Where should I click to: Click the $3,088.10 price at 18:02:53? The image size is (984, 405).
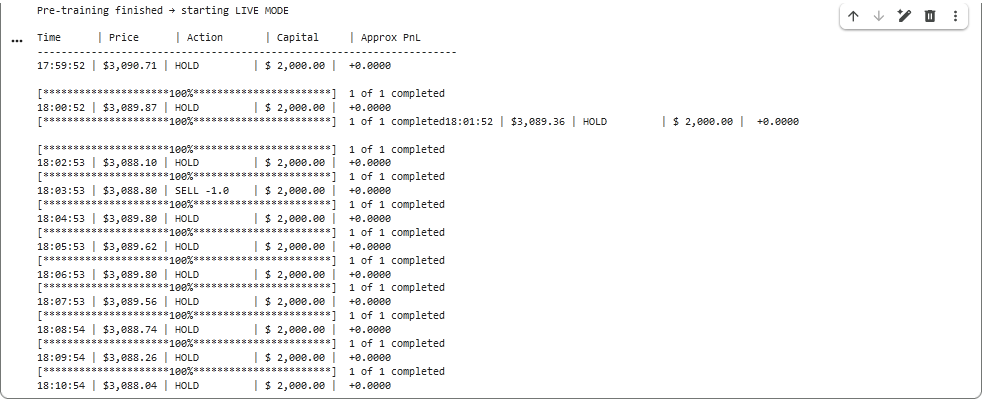pos(130,162)
